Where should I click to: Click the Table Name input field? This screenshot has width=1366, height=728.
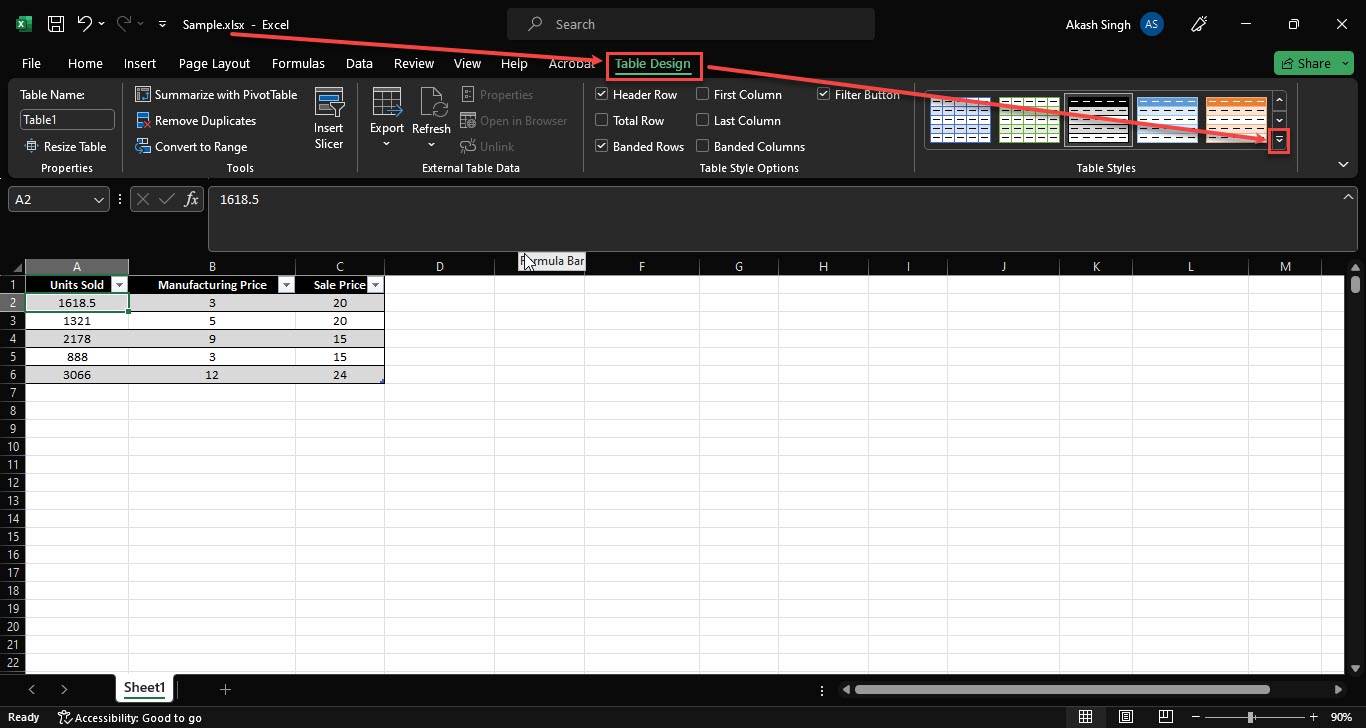pos(66,118)
